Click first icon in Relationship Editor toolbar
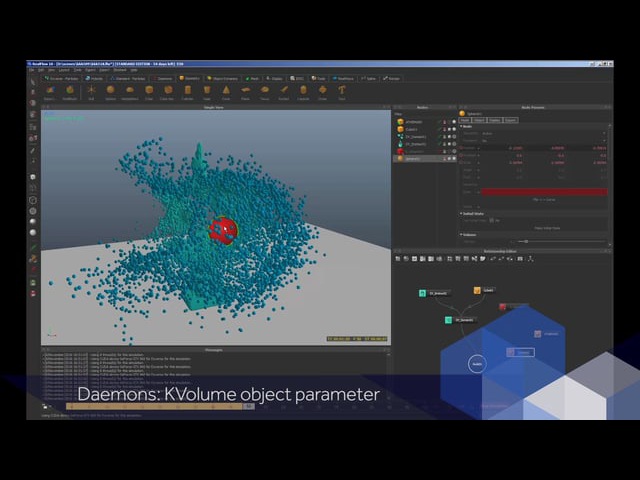The height and width of the screenshot is (480, 640). pyautogui.click(x=398, y=259)
